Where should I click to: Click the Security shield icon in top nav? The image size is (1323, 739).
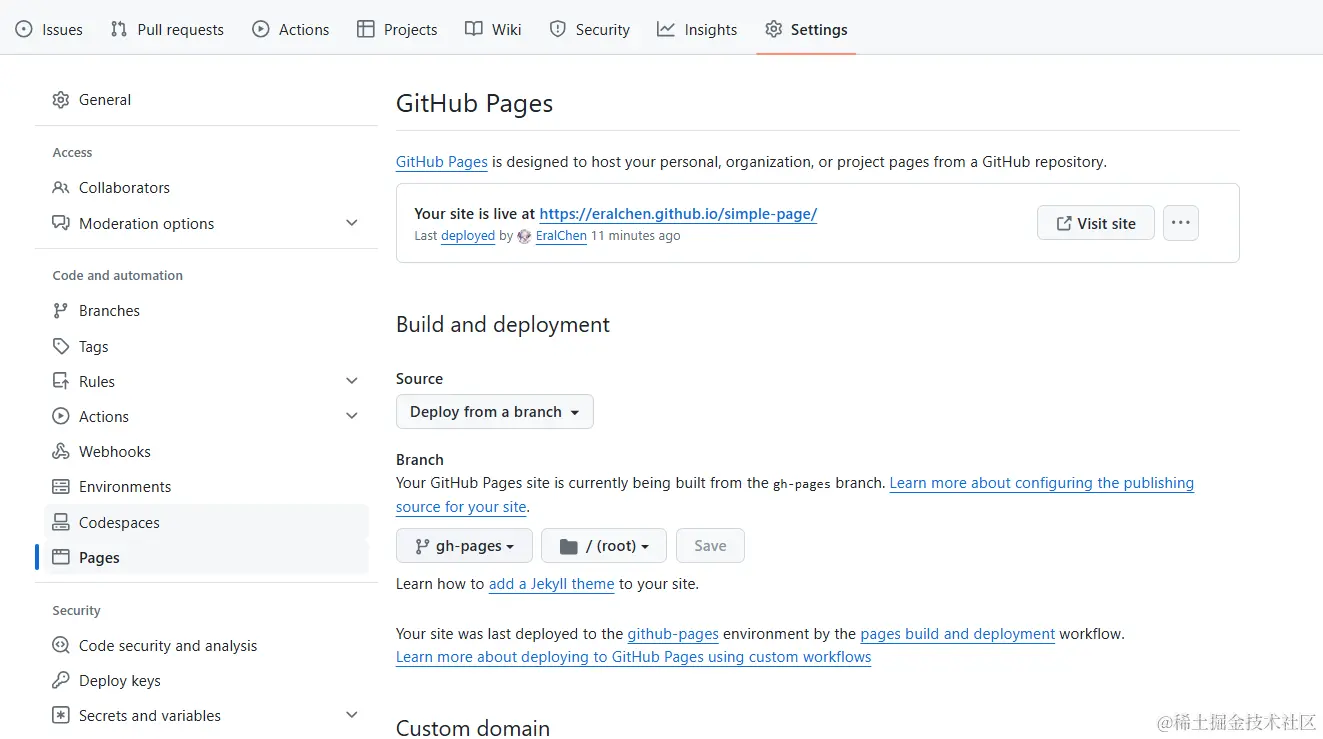coord(558,29)
